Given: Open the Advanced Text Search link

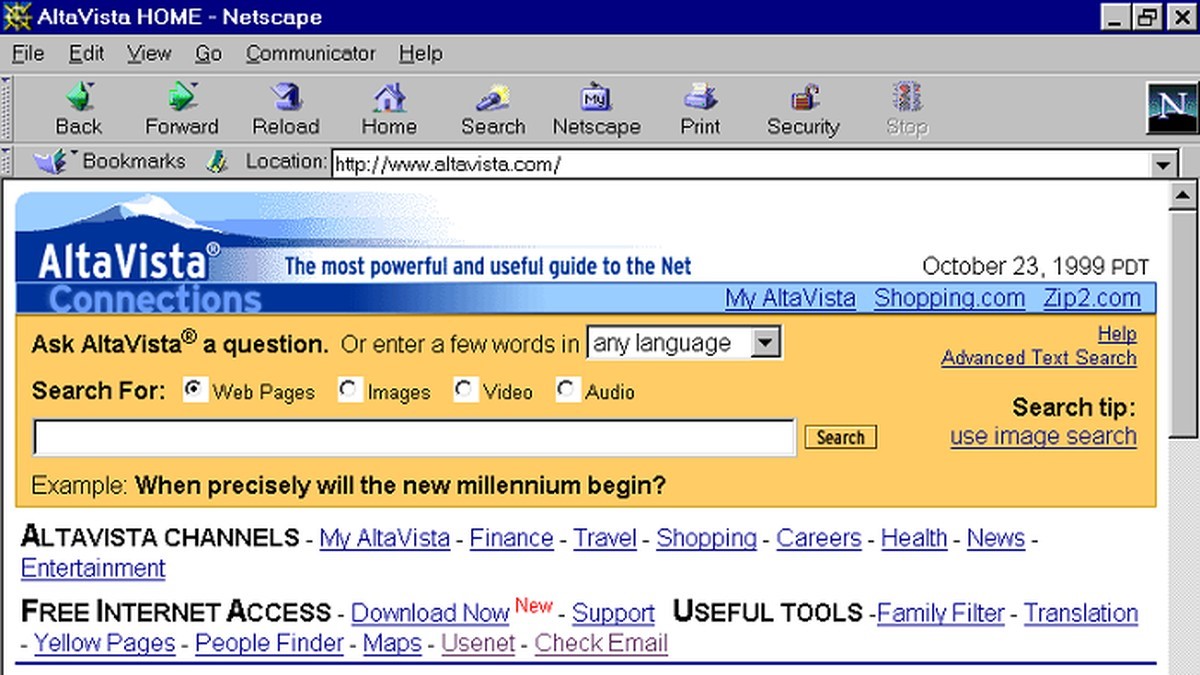Looking at the screenshot, I should tap(1038, 358).
